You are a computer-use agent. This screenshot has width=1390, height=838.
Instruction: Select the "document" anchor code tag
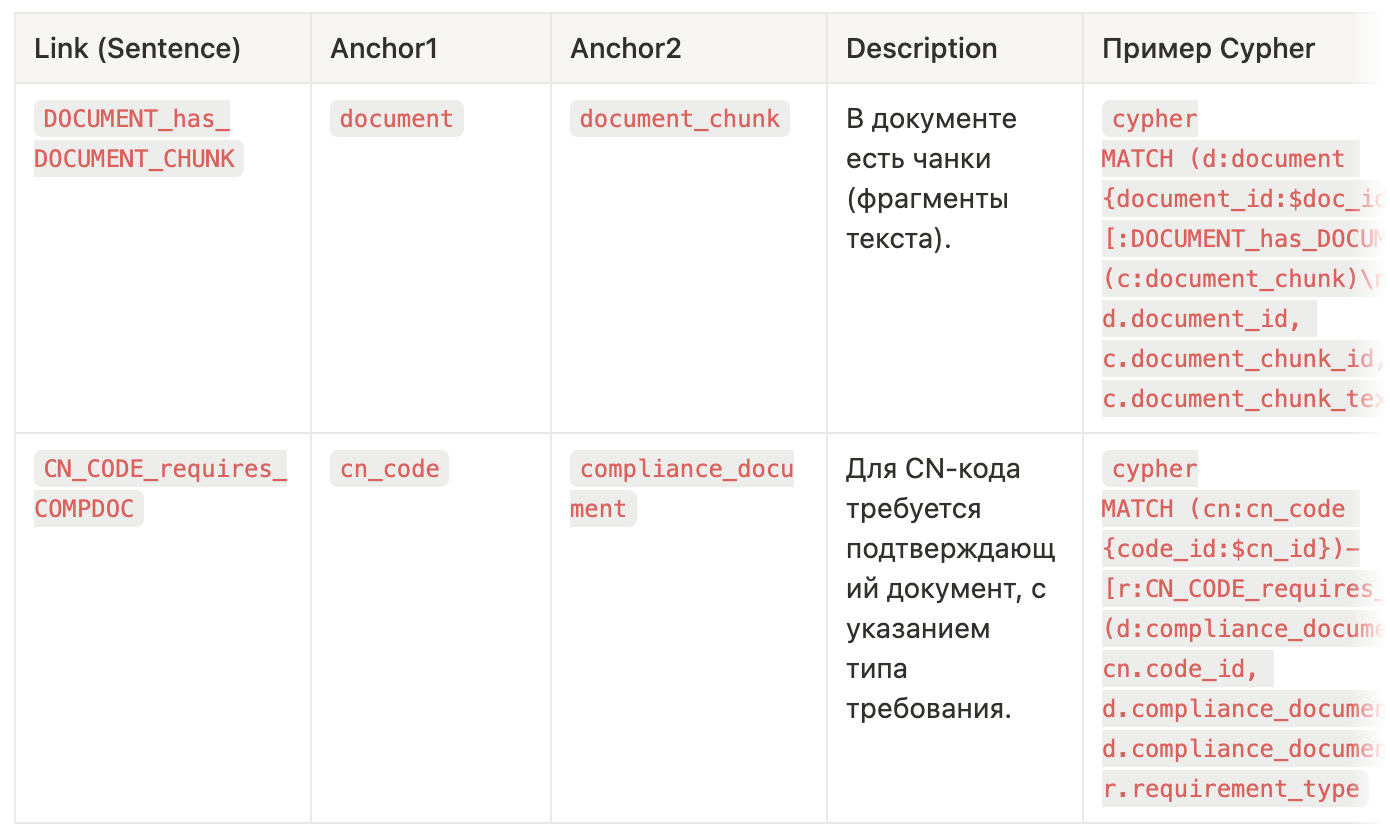pos(396,119)
